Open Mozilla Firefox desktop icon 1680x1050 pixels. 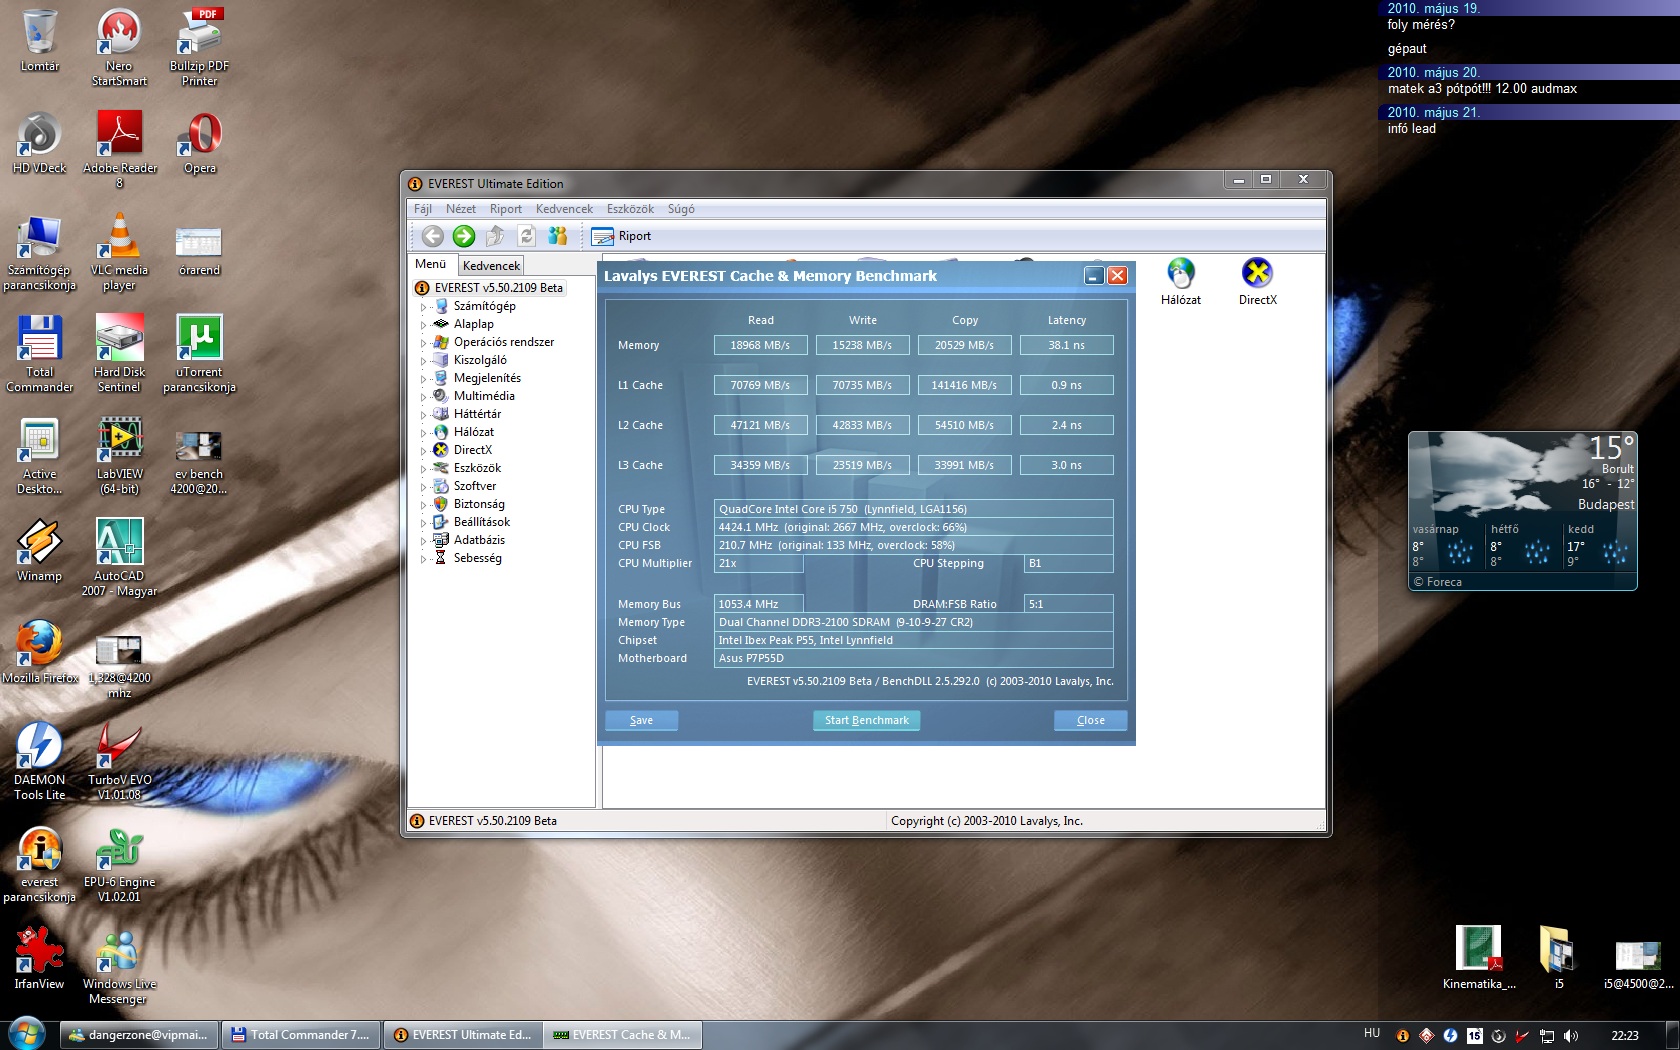point(39,652)
